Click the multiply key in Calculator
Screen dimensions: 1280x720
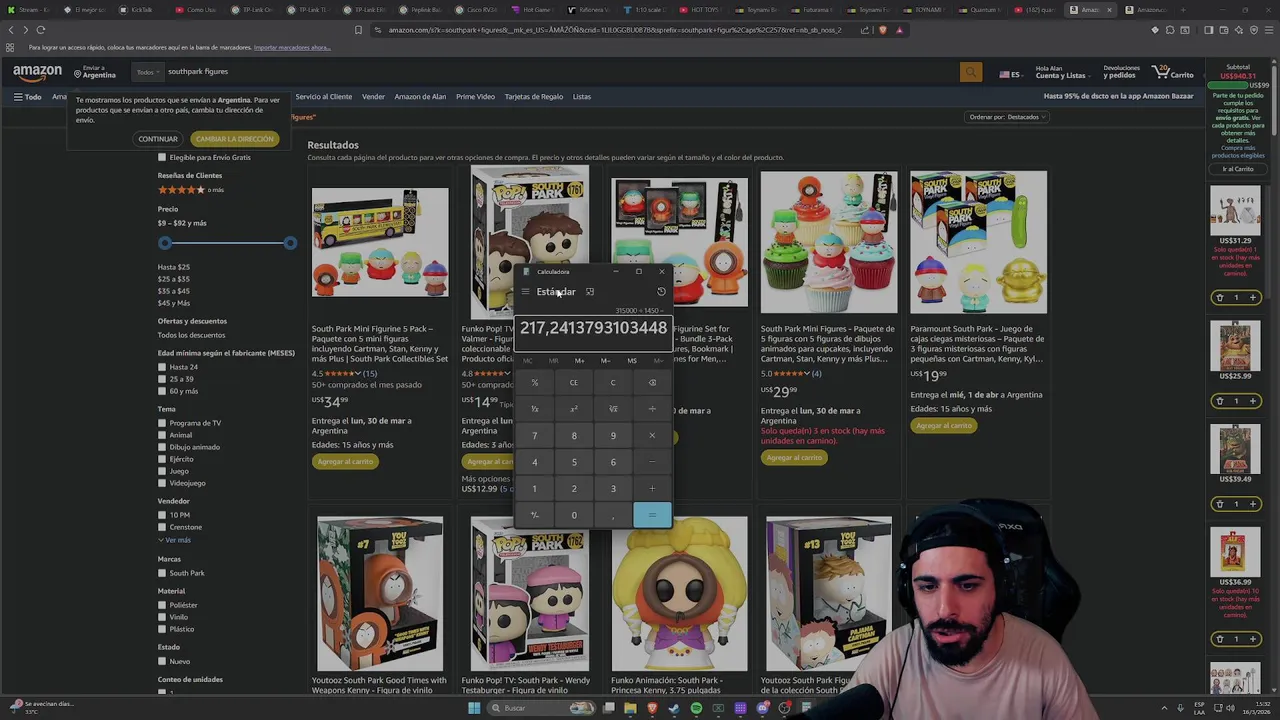point(652,435)
